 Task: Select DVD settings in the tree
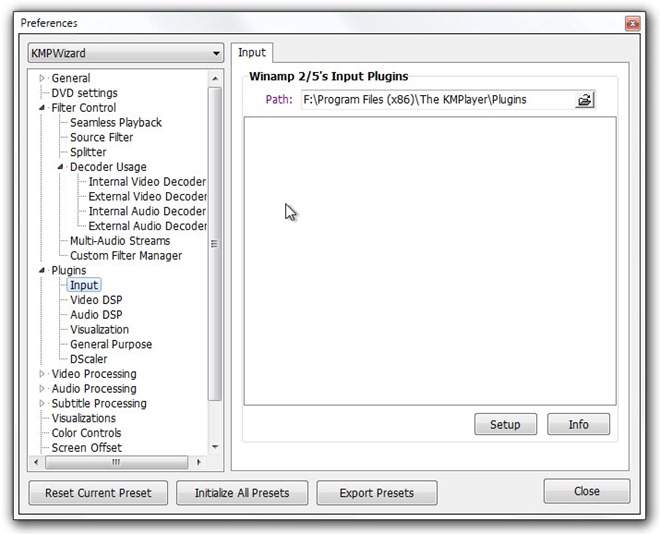pyautogui.click(x=85, y=93)
